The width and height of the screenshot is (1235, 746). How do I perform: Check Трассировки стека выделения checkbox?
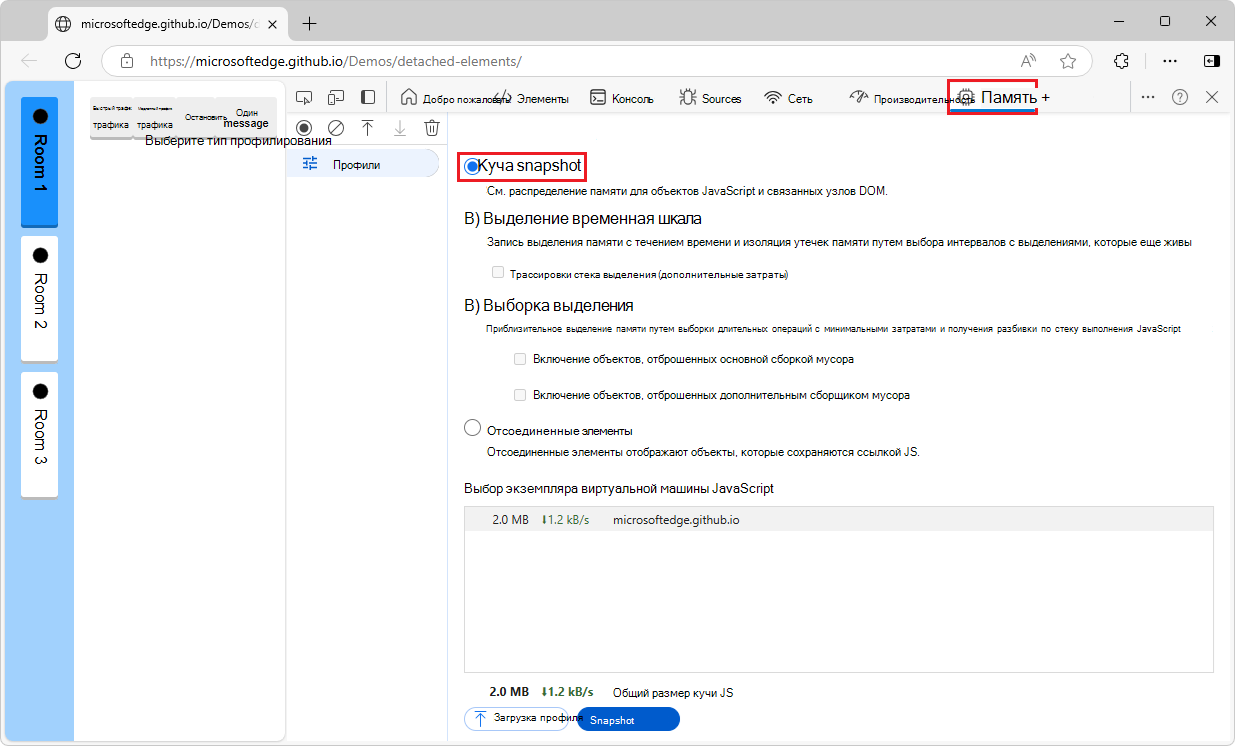(x=497, y=272)
